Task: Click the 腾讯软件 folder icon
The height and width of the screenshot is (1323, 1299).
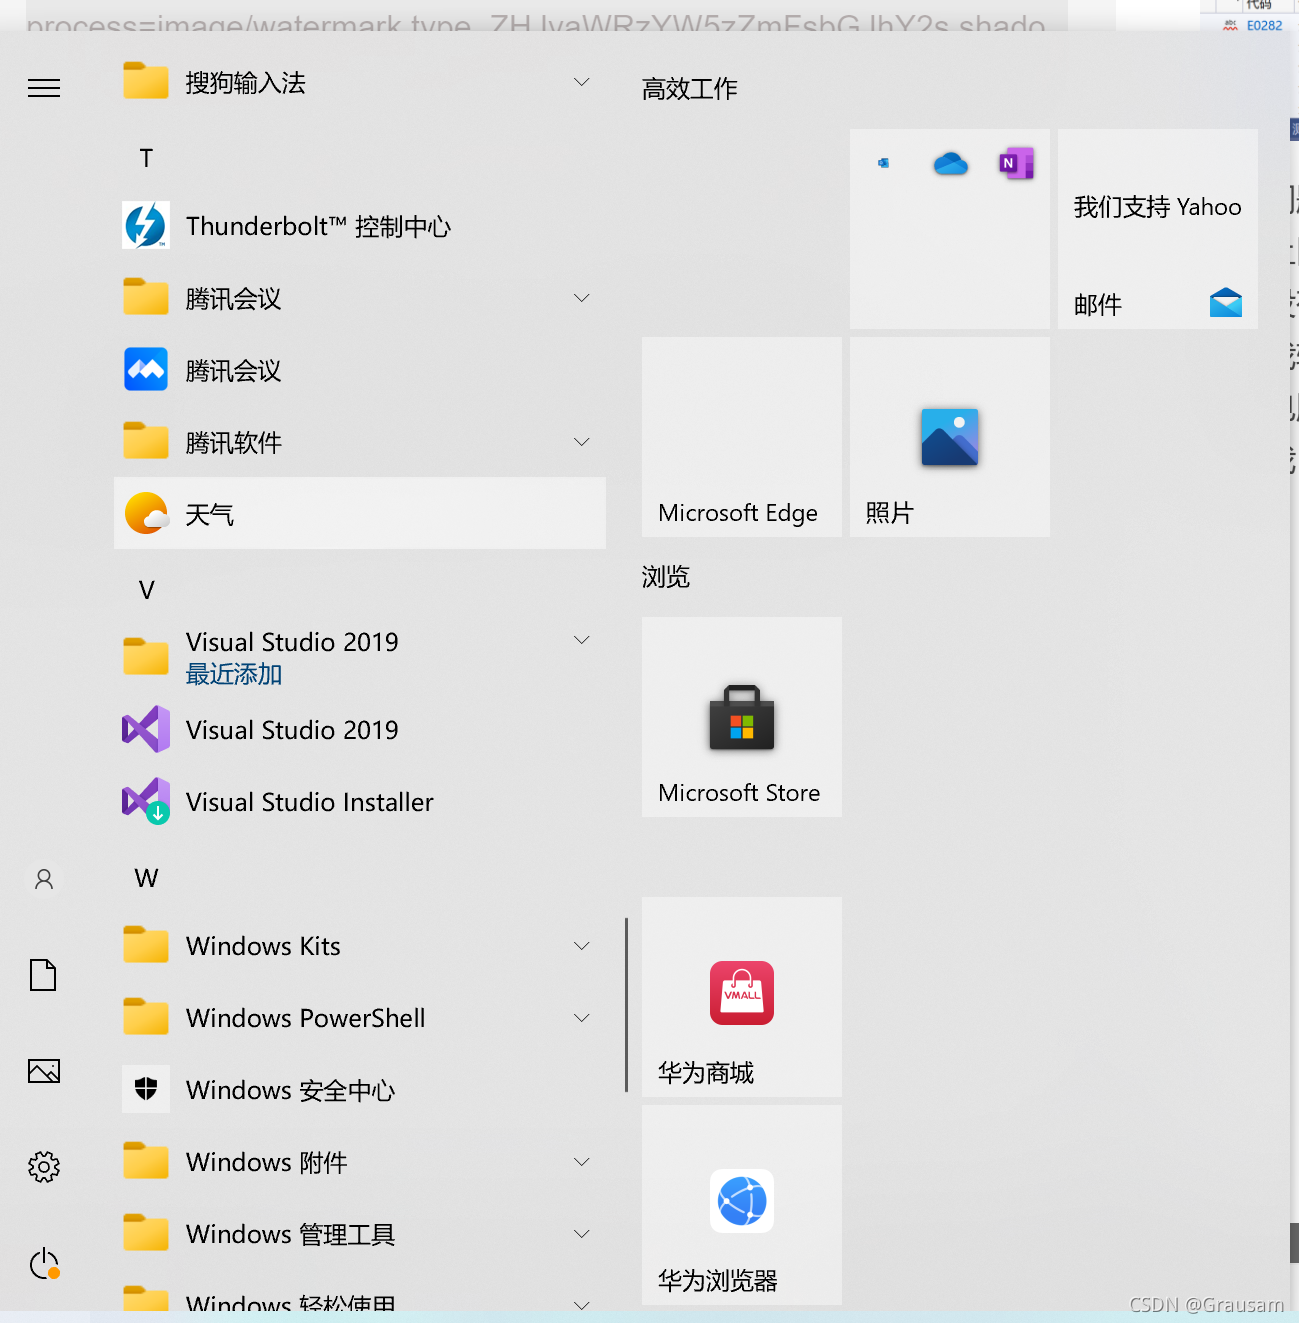Action: pos(146,441)
